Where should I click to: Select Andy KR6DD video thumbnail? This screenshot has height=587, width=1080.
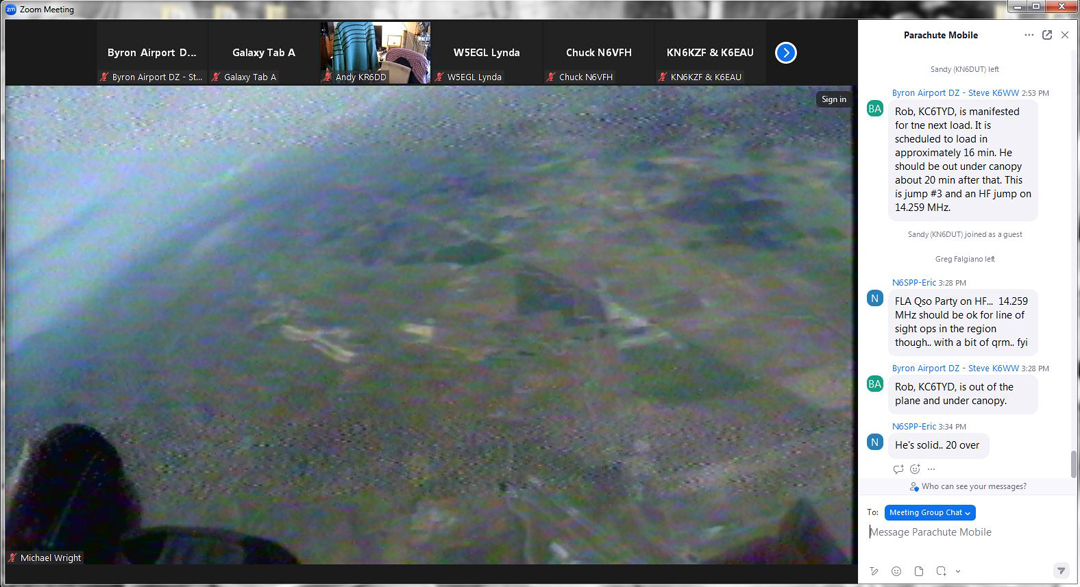pos(375,53)
